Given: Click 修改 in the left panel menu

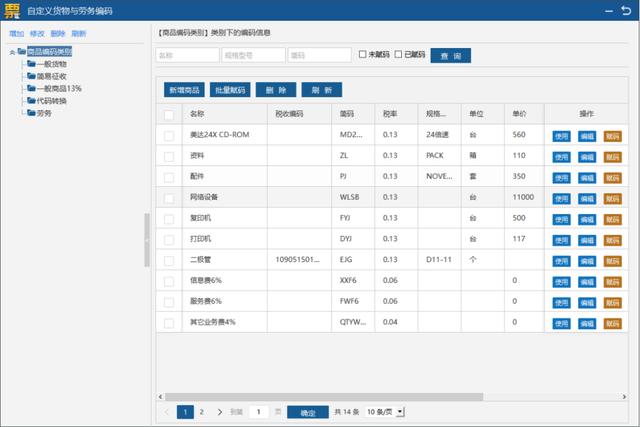Looking at the screenshot, I should point(37,33).
